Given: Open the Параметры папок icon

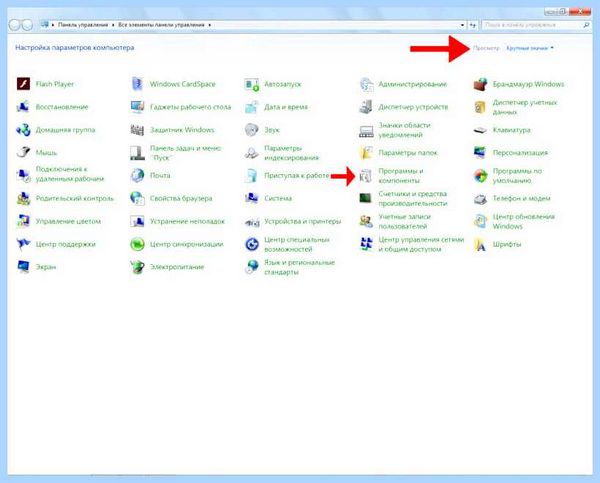Looking at the screenshot, I should (x=366, y=152).
